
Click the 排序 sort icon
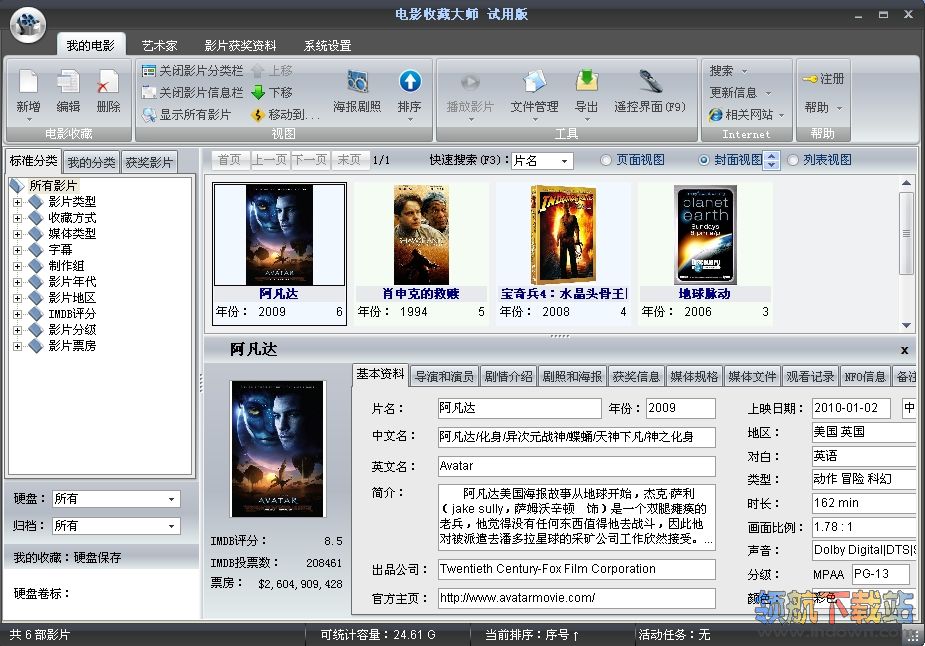(409, 81)
